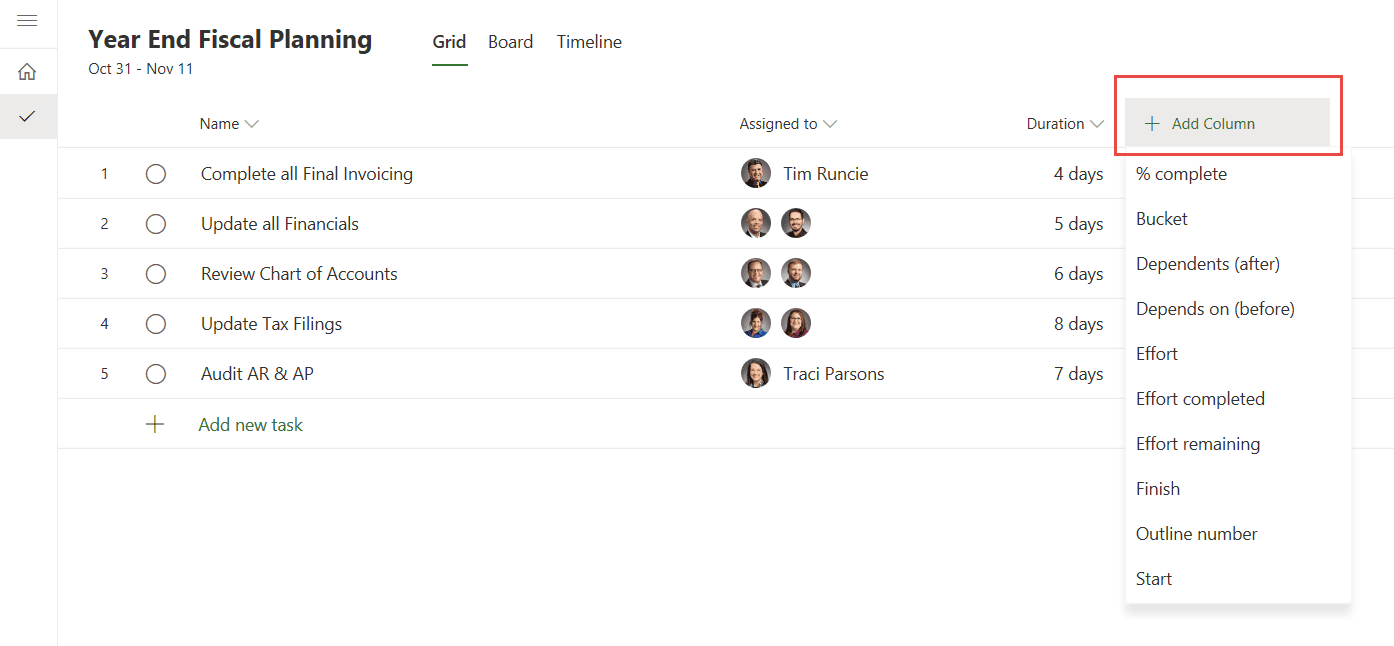Expand the Name column dropdown arrow
Screen dimensions: 1394x646
tap(252, 124)
